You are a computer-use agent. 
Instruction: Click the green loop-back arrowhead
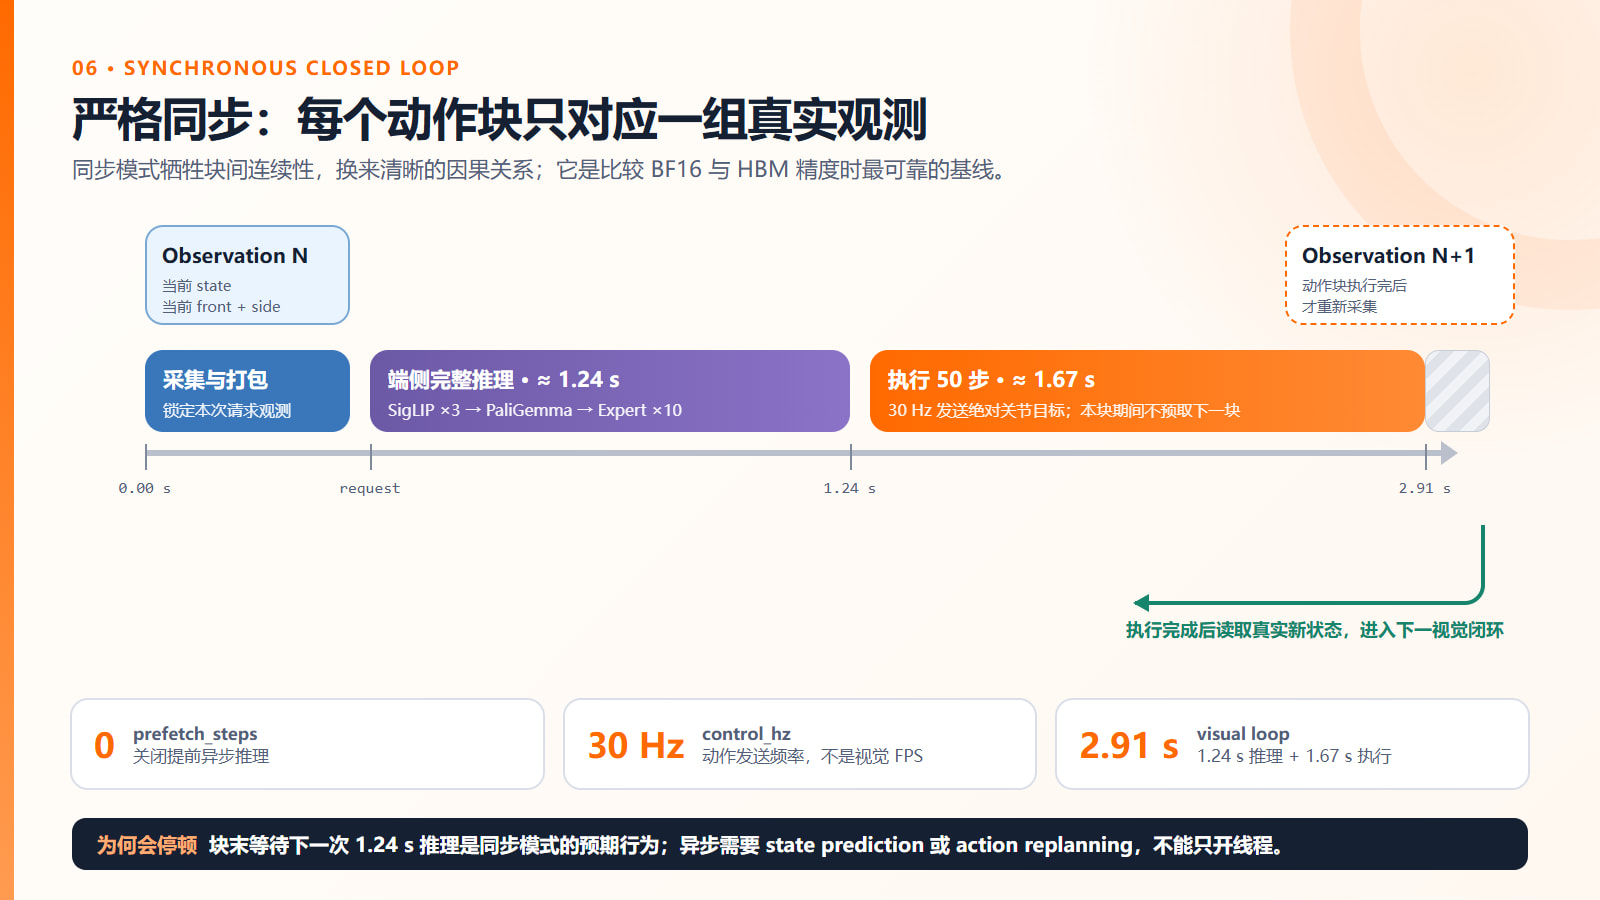tap(1141, 603)
